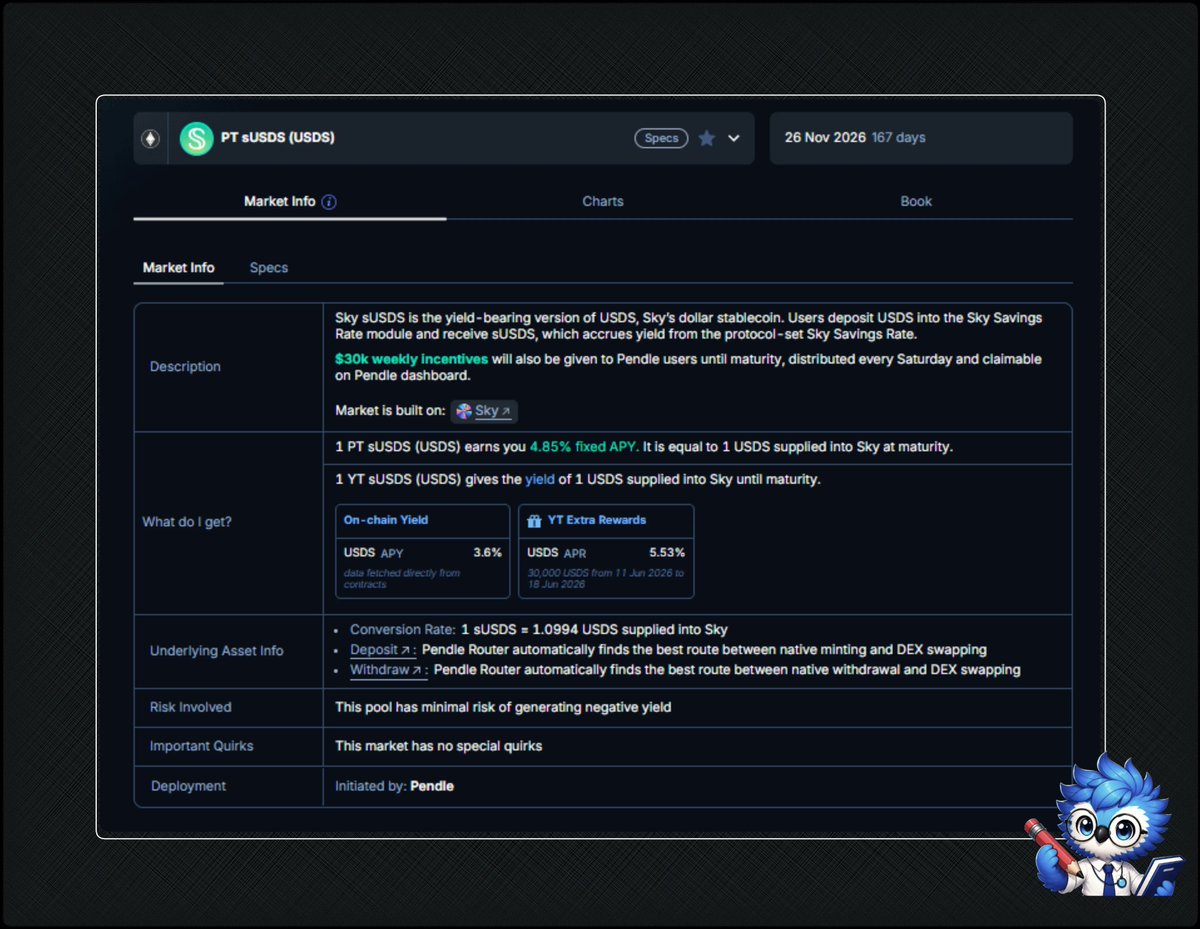This screenshot has height=929, width=1200.
Task: Select the Market Info sub-tab
Action: click(x=179, y=268)
